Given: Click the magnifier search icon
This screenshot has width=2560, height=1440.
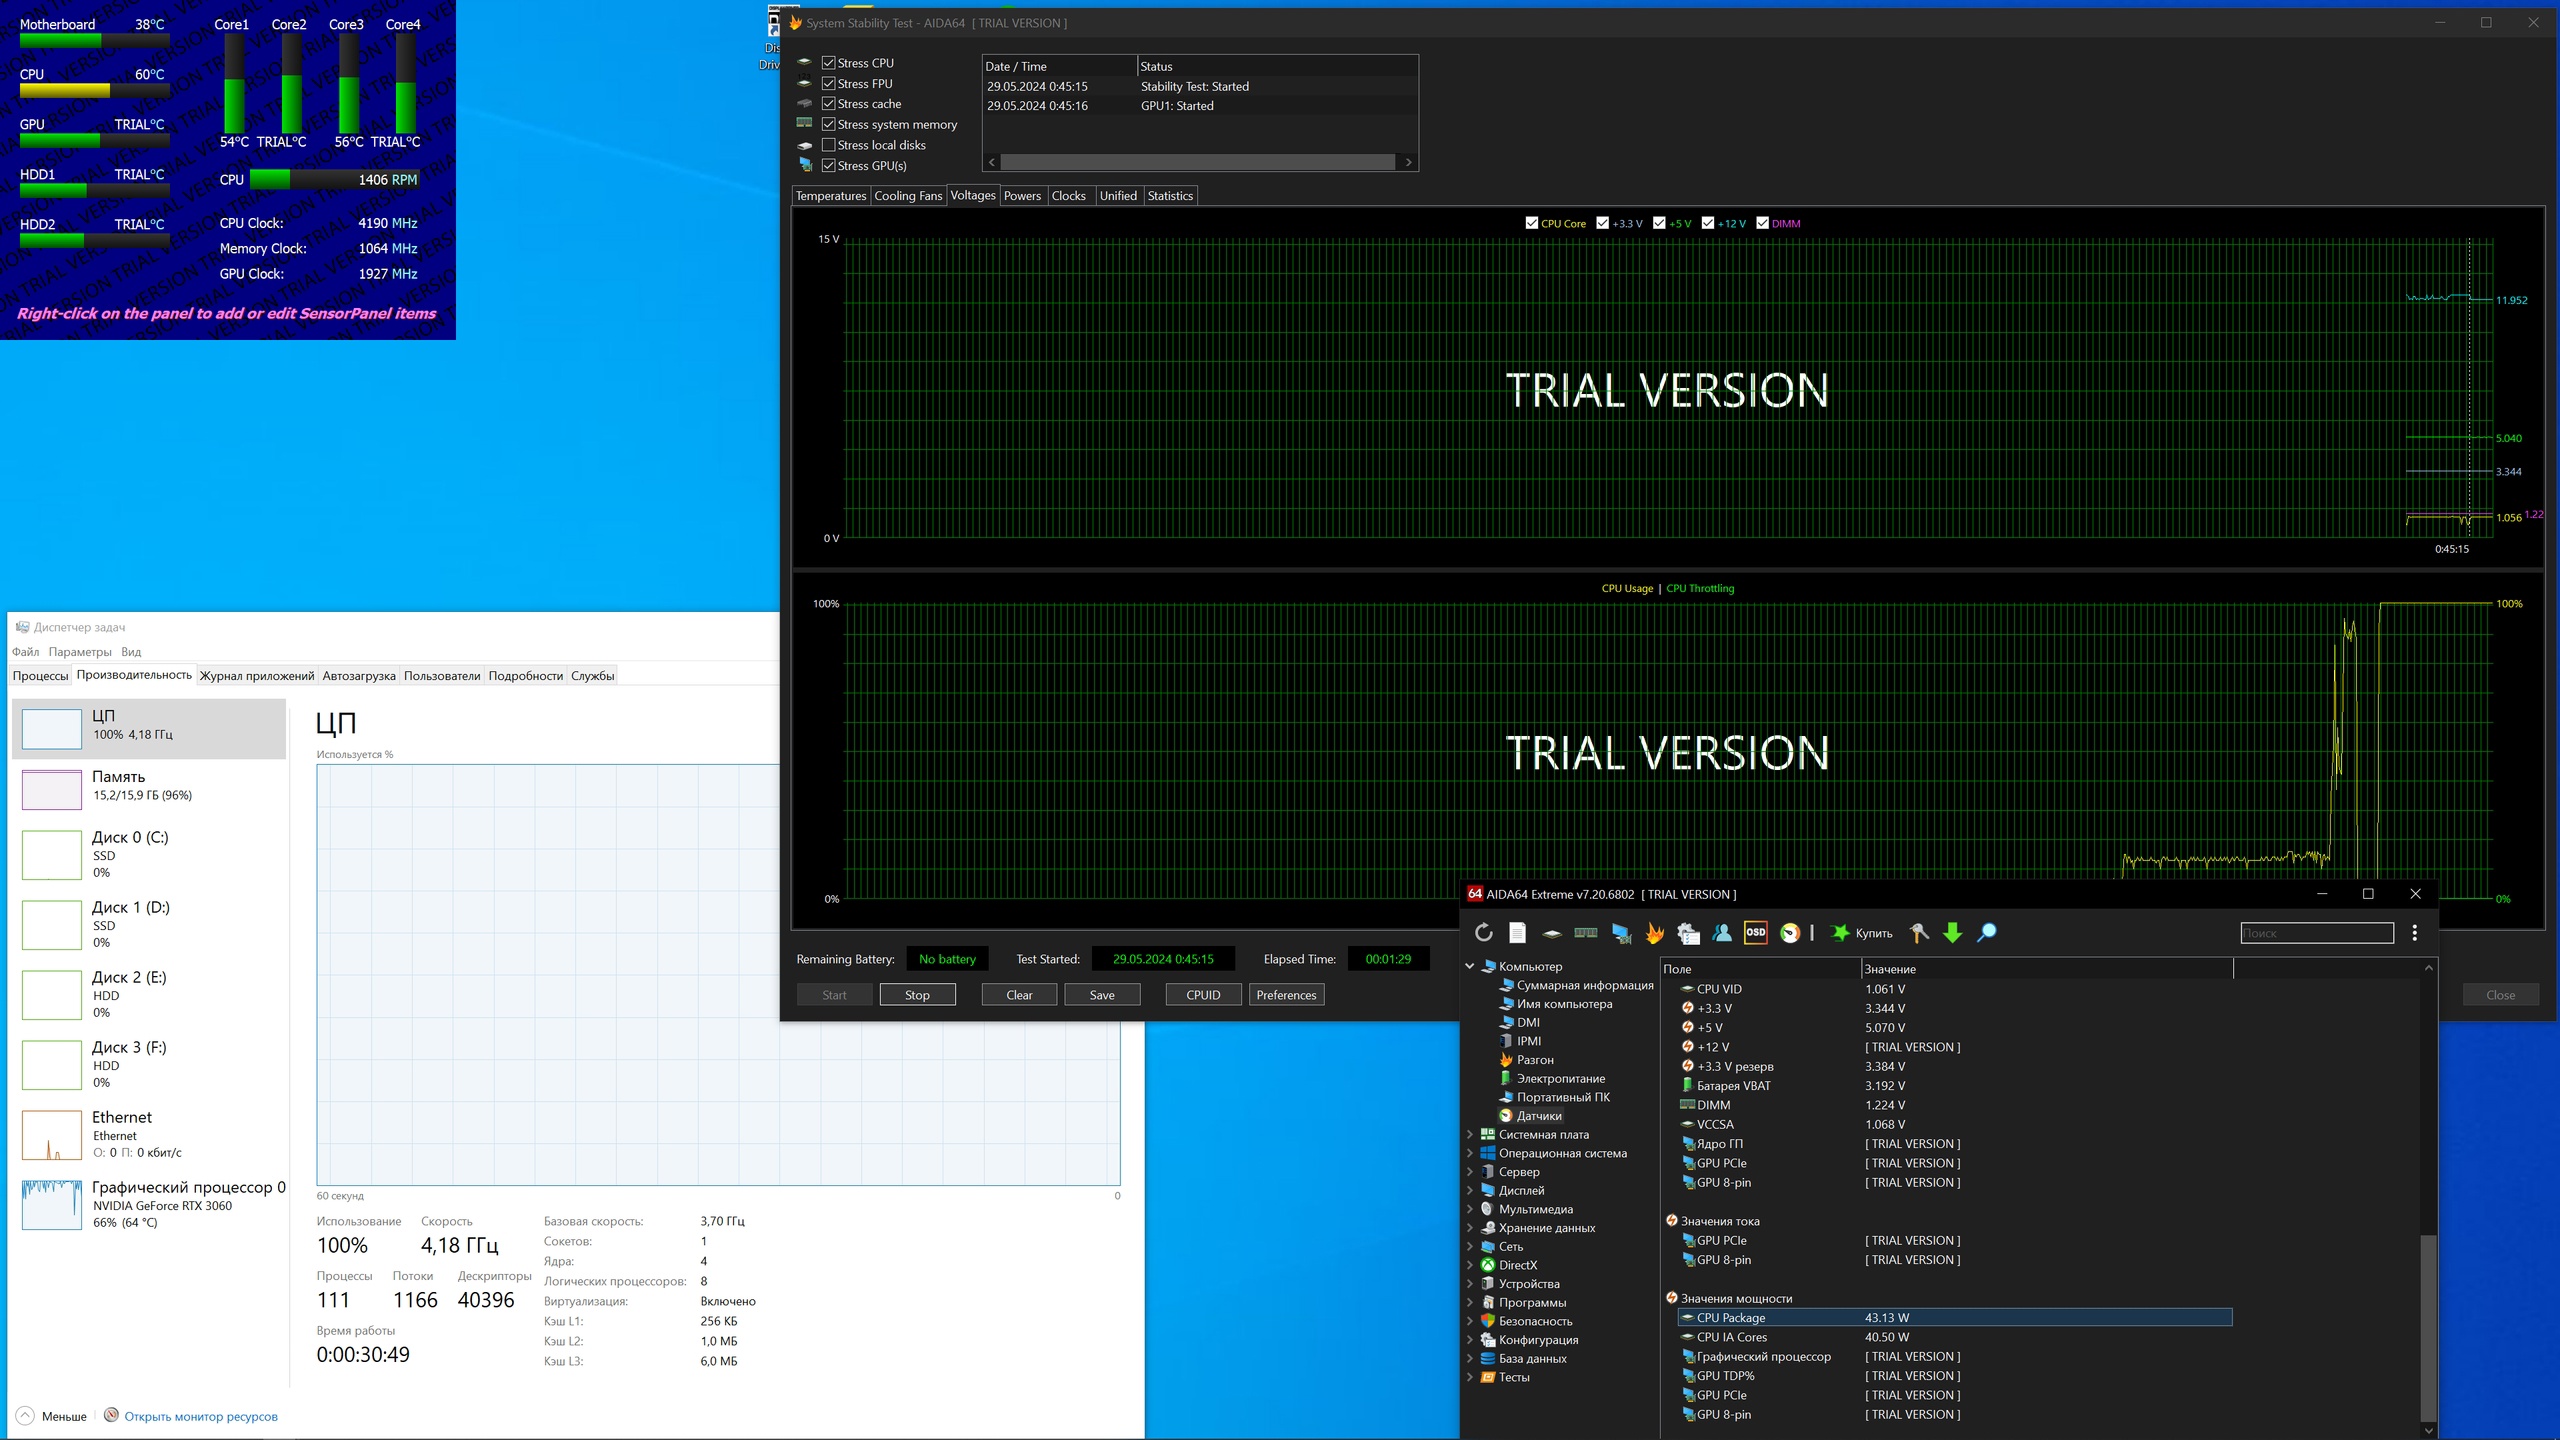Looking at the screenshot, I should pos(1987,933).
